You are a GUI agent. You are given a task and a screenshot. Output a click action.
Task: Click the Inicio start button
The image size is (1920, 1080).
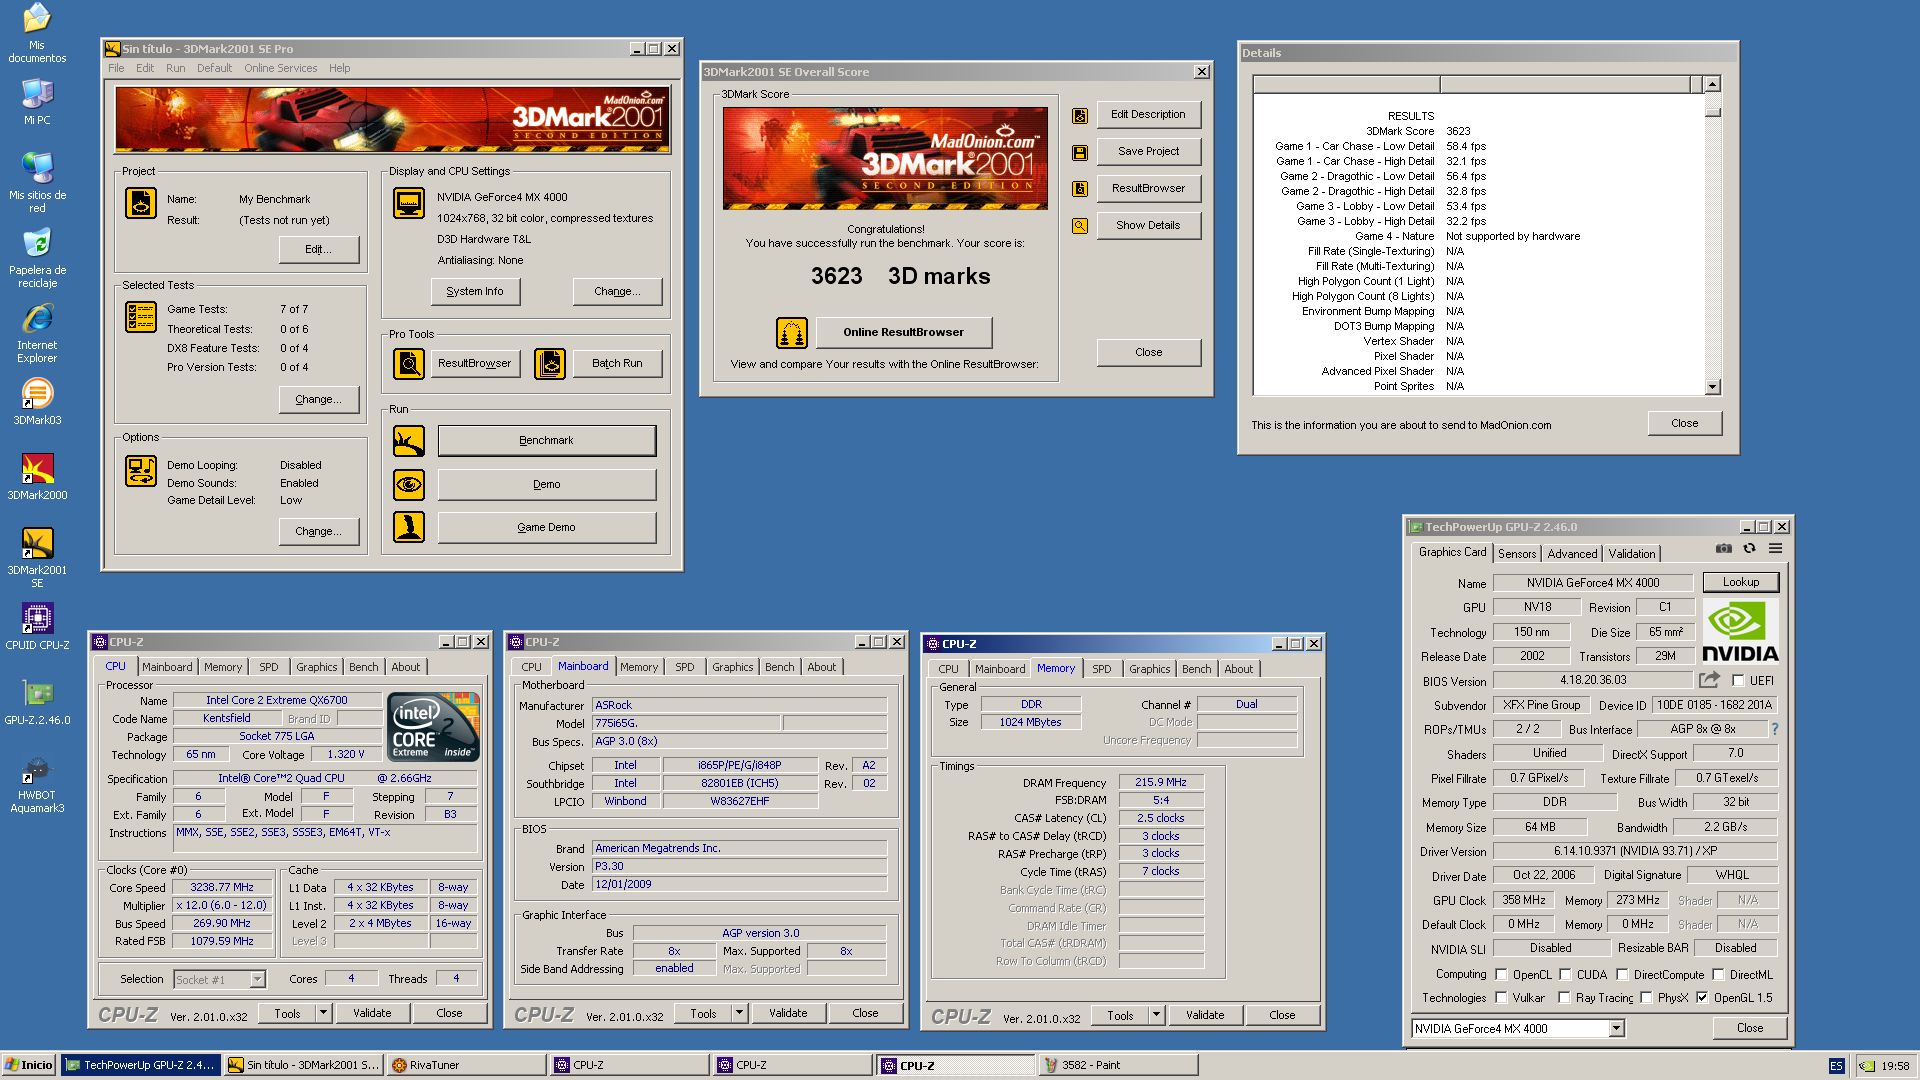point(28,1066)
